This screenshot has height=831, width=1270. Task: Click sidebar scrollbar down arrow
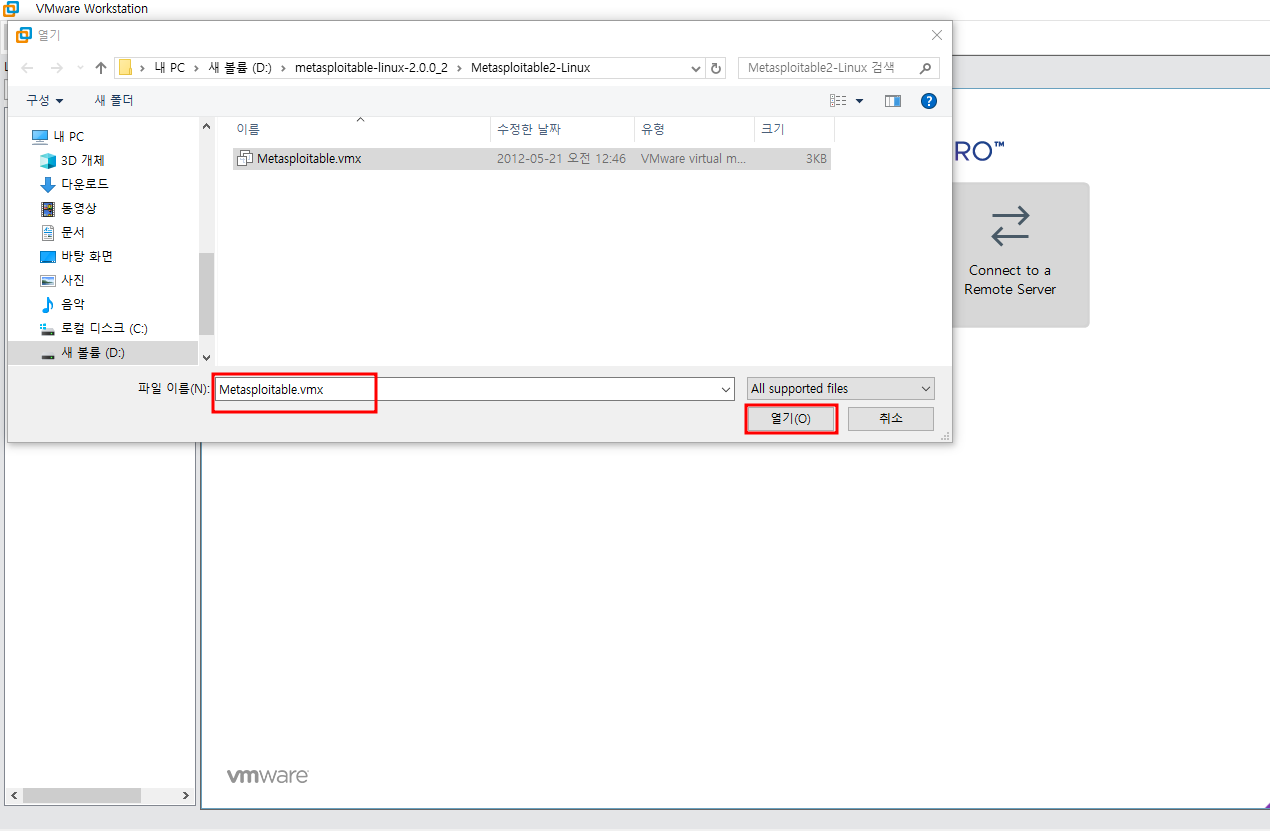[206, 357]
